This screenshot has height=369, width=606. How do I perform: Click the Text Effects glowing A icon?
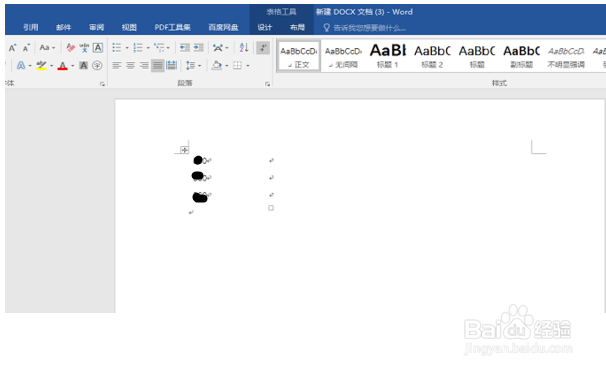click(20, 65)
